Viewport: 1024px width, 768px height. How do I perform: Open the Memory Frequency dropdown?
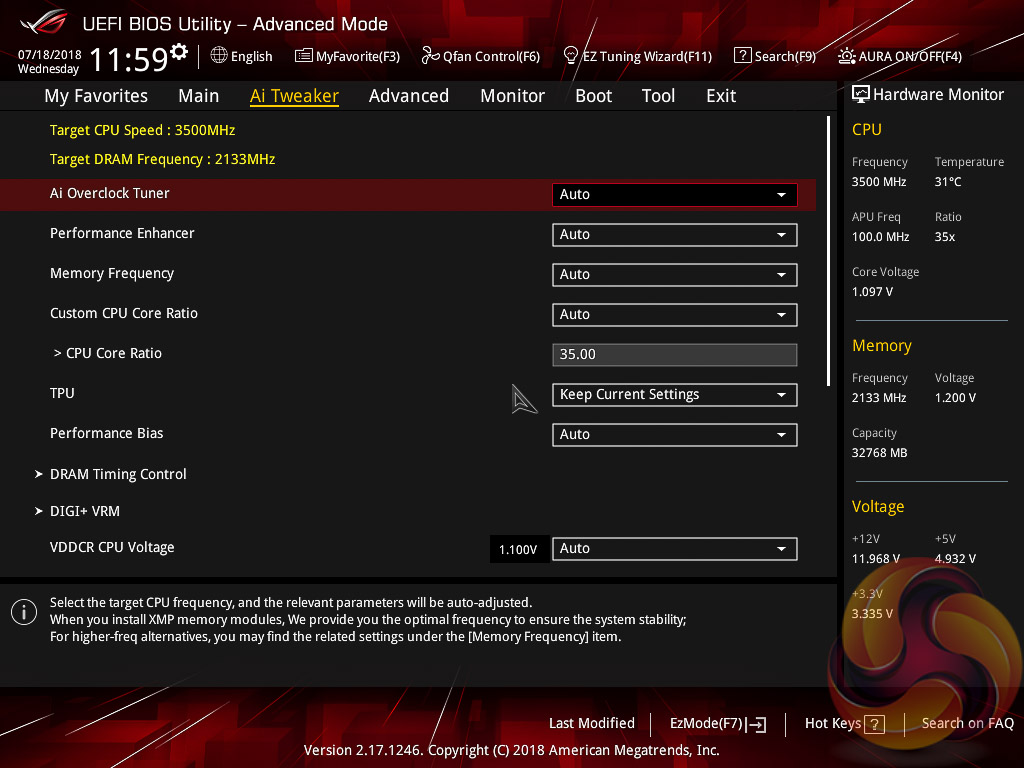click(x=675, y=274)
